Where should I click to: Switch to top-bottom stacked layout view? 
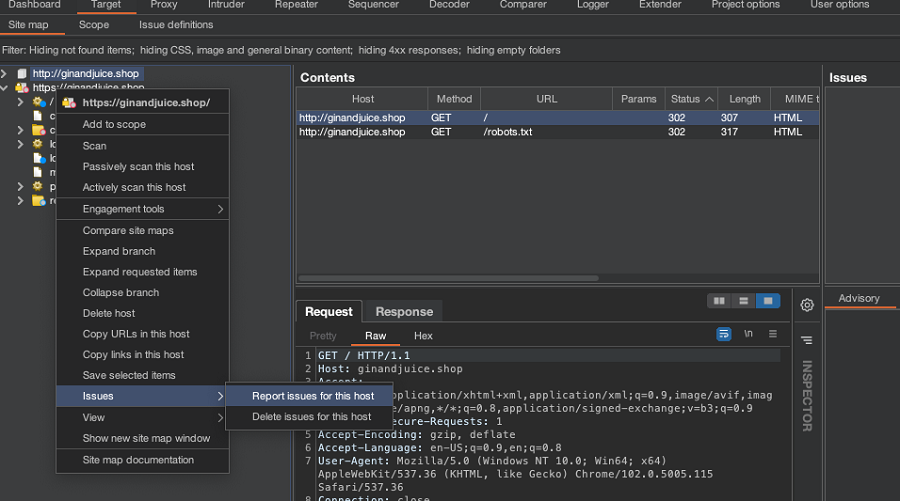[x=743, y=301]
